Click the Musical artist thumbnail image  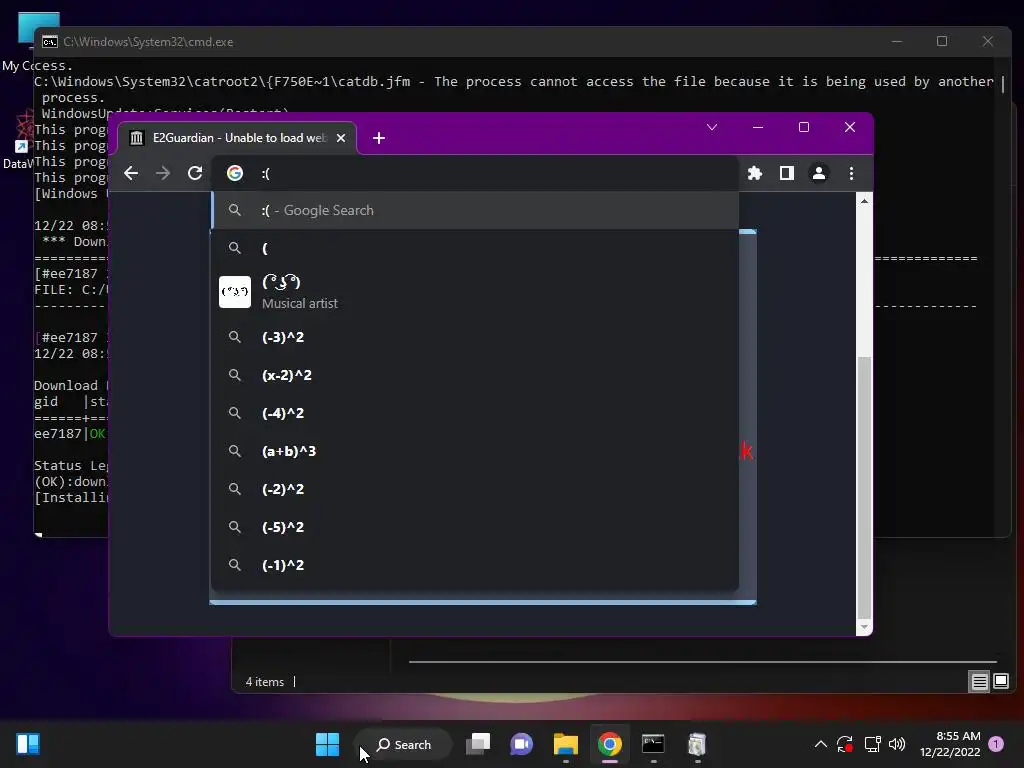click(235, 292)
